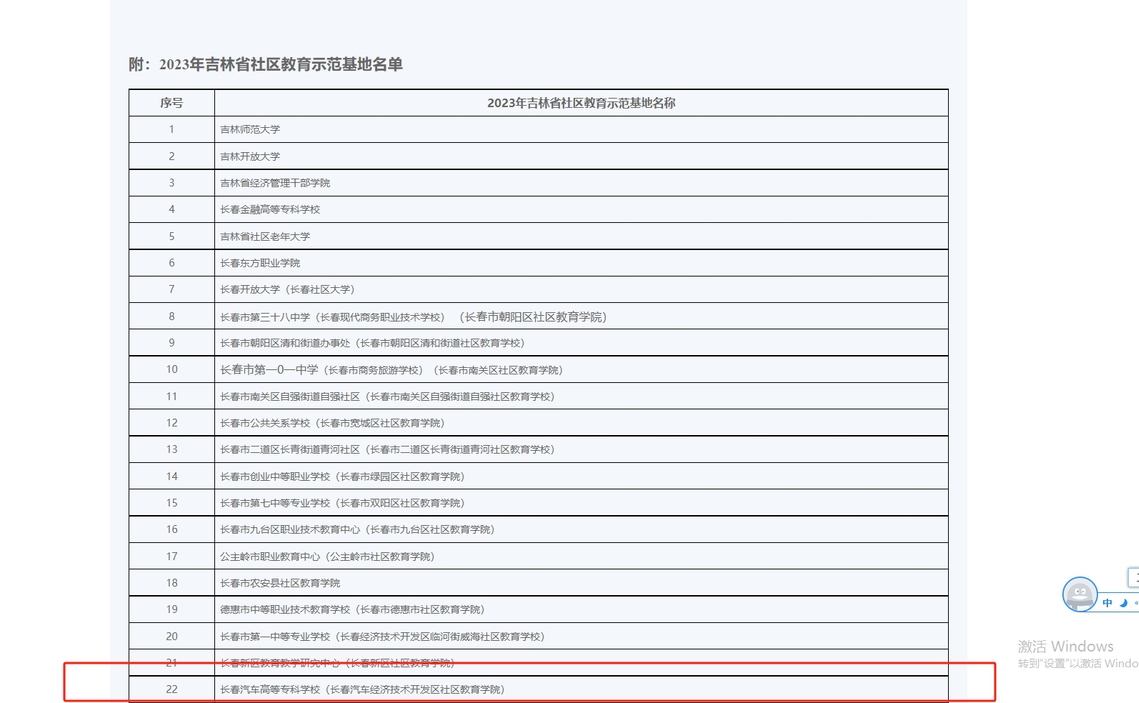
Task: Click the 附:2023年吉林省社区教育示范基地名单 heading
Action: pyautogui.click(x=266, y=65)
